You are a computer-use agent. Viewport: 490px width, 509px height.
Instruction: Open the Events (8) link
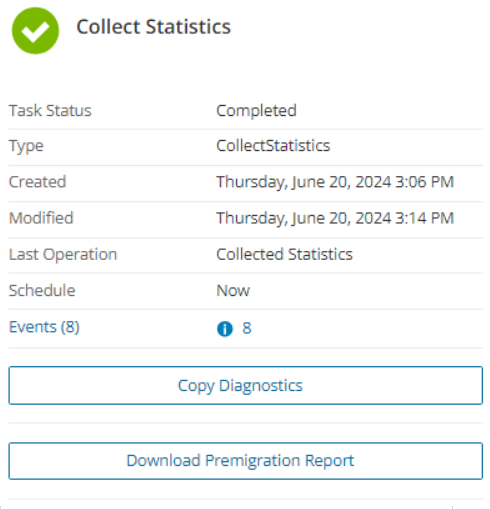[x=44, y=327]
